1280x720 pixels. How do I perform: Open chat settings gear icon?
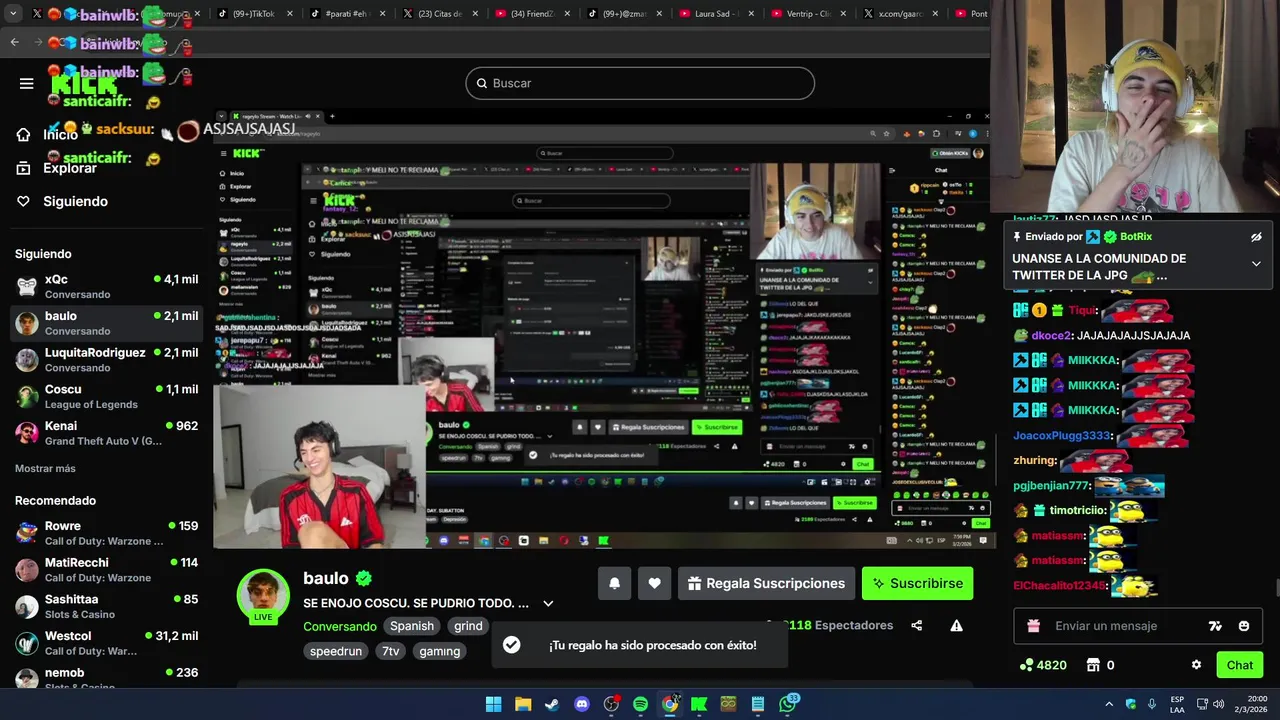tap(1196, 665)
